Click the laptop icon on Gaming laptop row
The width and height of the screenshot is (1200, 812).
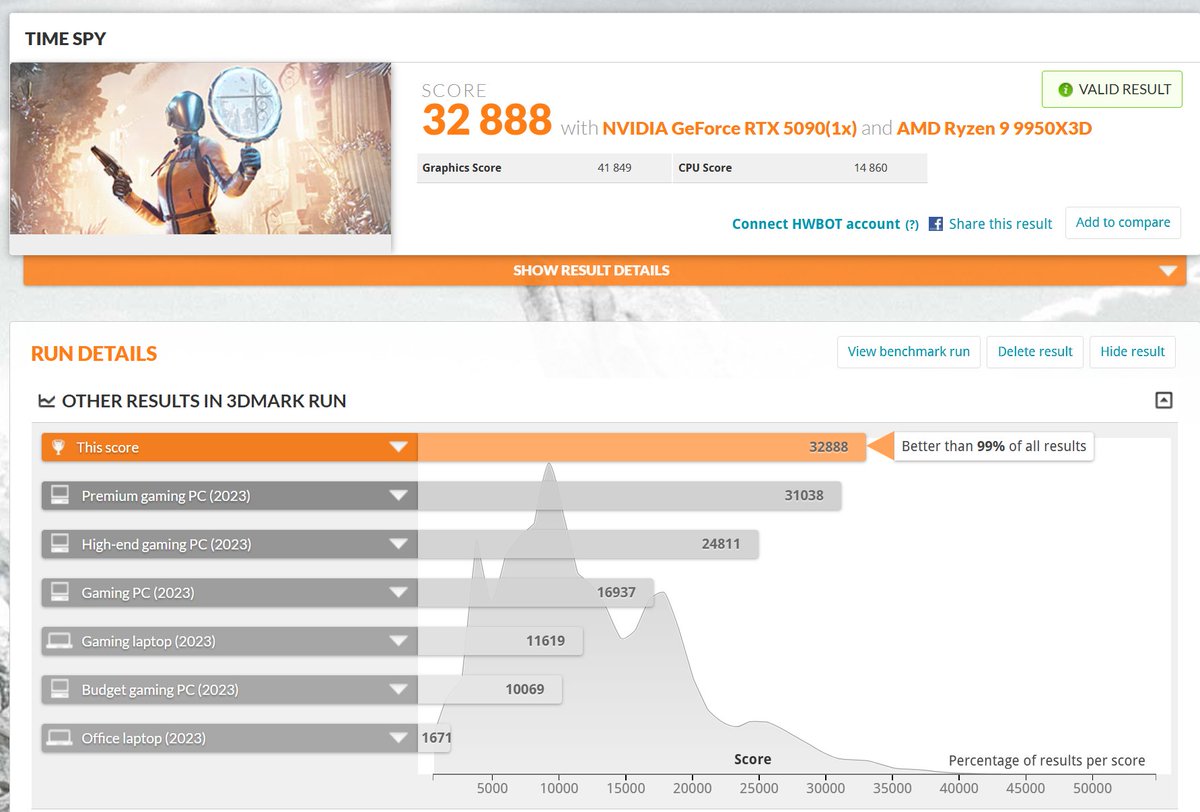[60, 641]
